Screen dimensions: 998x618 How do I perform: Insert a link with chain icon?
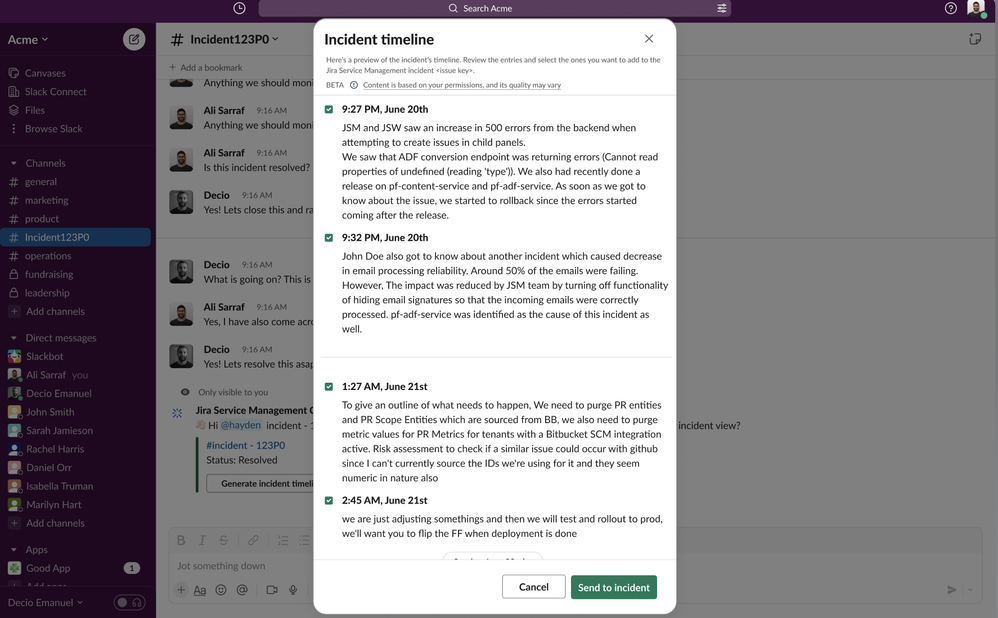(253, 540)
